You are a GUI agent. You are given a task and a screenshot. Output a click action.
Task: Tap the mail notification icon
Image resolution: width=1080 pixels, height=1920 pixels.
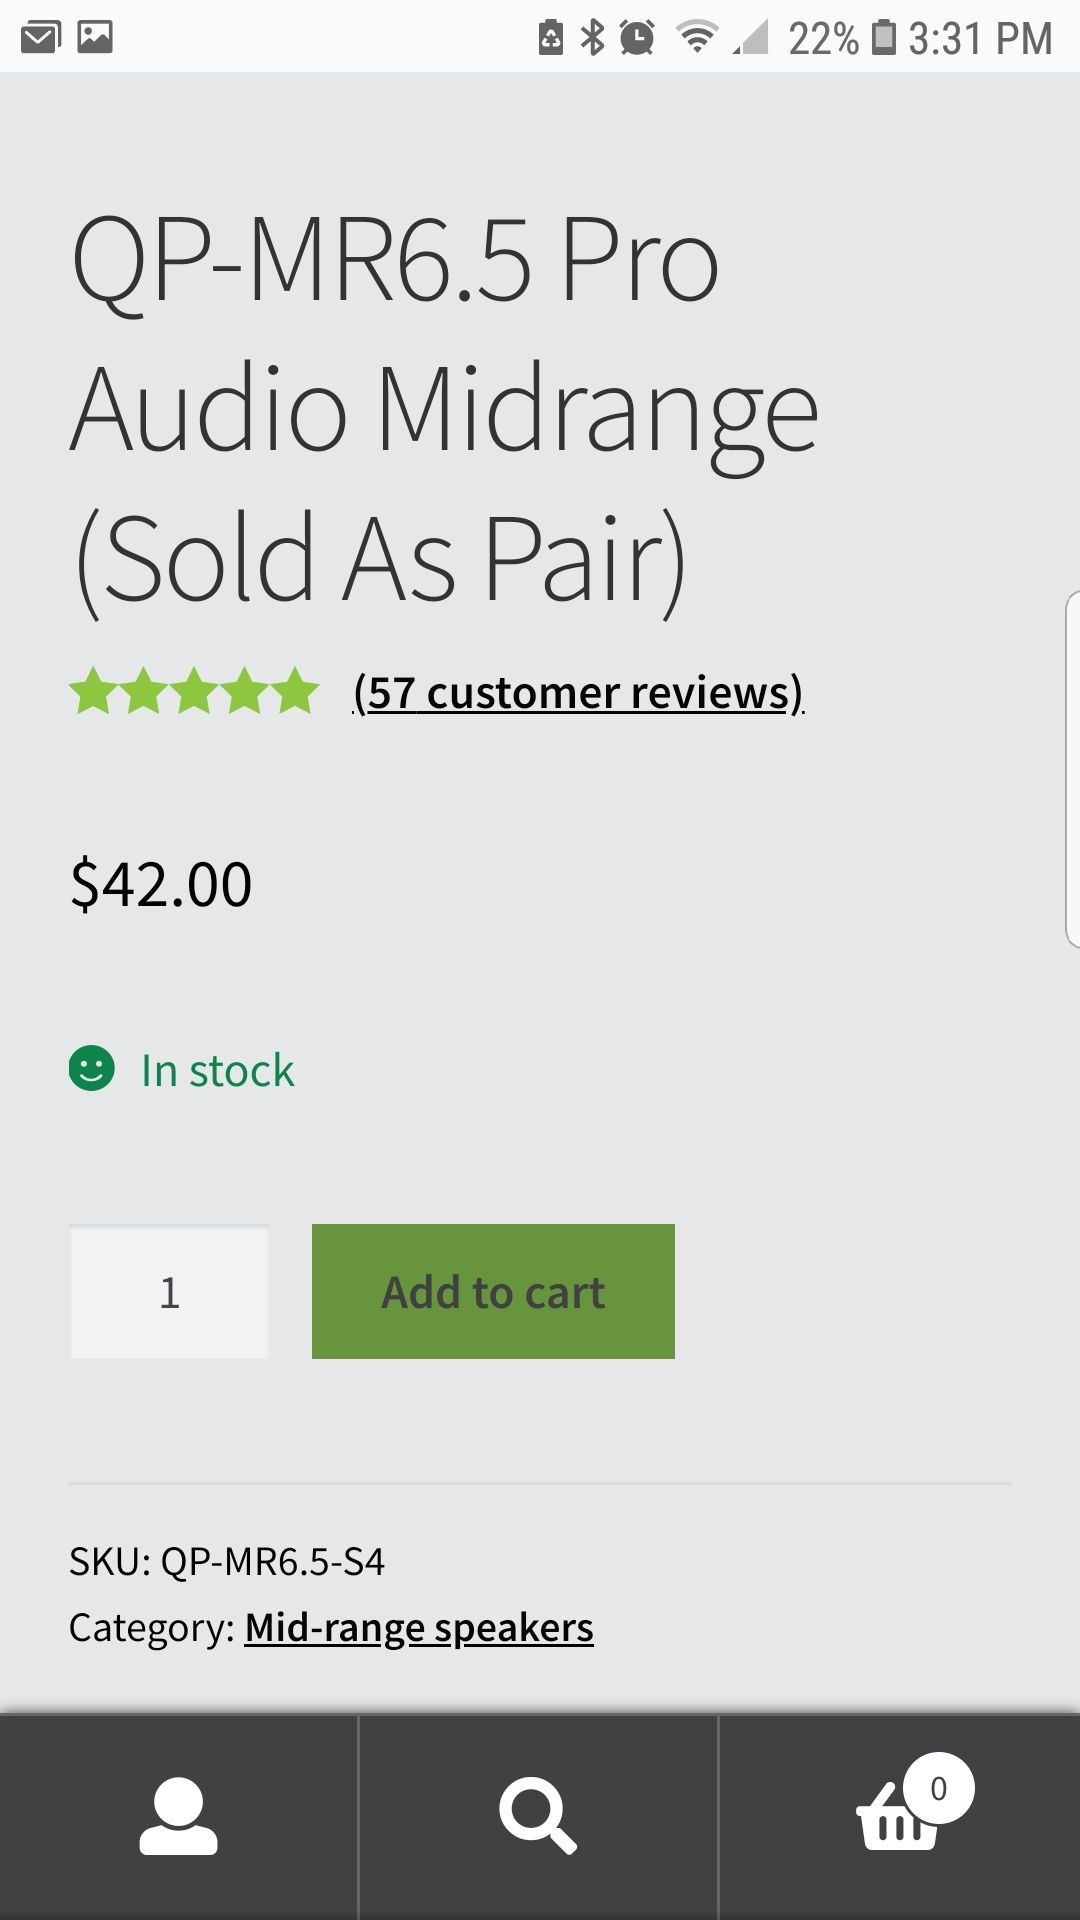(41, 38)
